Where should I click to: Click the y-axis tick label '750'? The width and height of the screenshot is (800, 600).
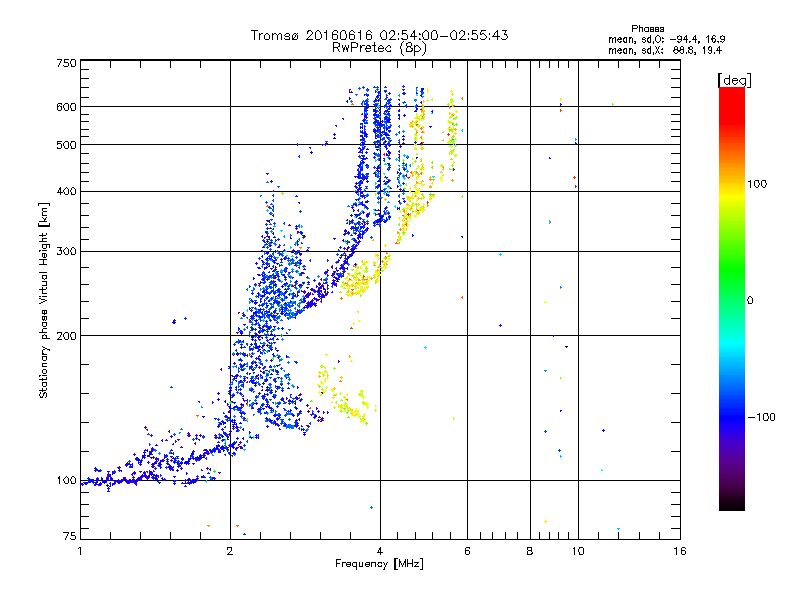coord(66,63)
